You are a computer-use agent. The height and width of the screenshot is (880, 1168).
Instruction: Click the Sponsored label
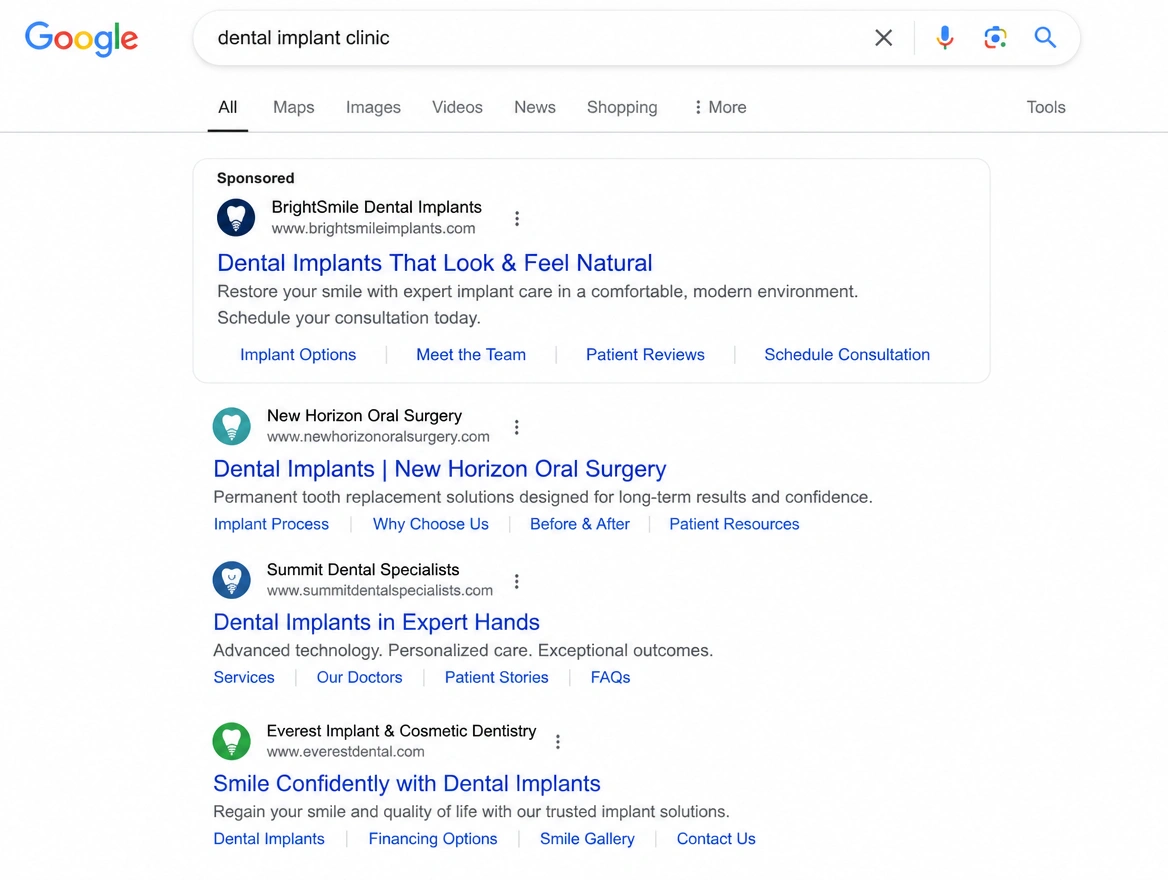pyautogui.click(x=256, y=178)
